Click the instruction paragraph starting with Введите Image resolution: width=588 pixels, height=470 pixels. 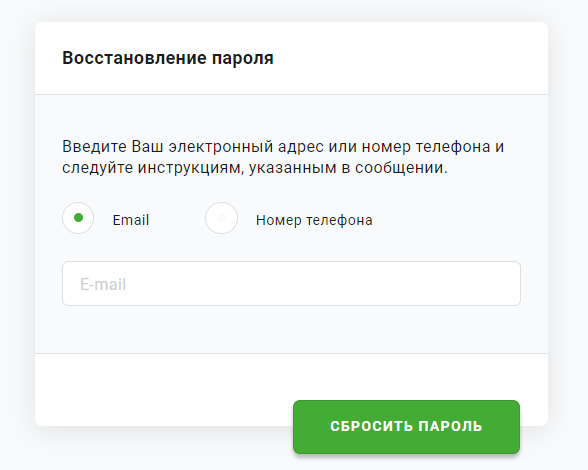tap(283, 157)
